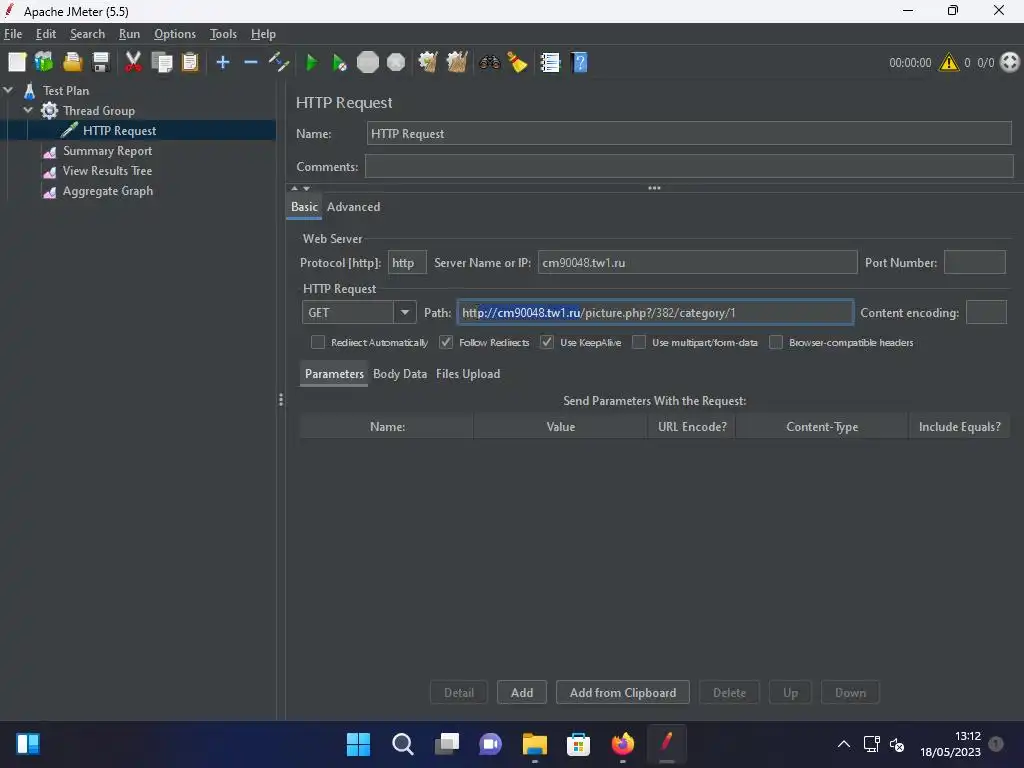Open the Run menu

pyautogui.click(x=129, y=34)
